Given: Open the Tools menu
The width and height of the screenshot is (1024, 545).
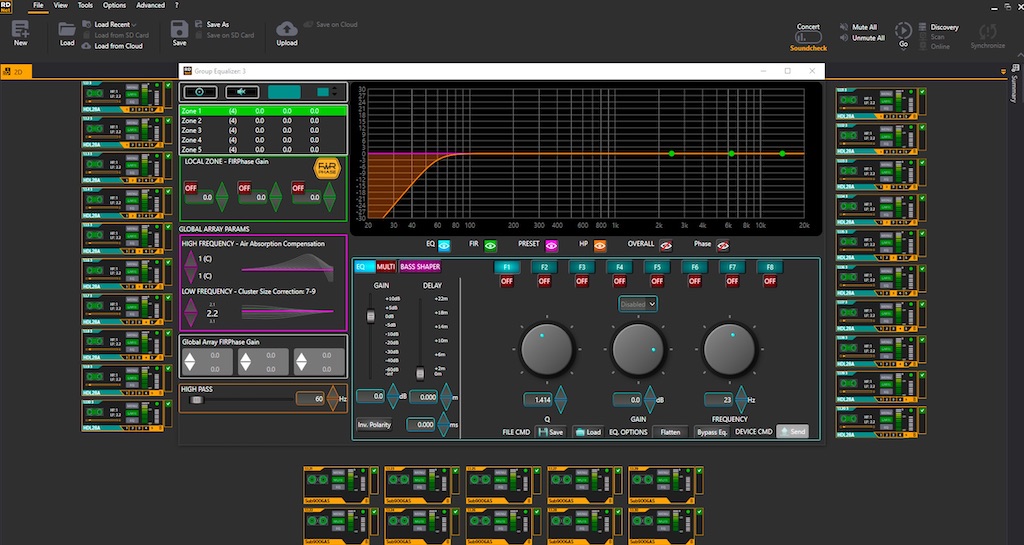Looking at the screenshot, I should (x=85, y=5).
